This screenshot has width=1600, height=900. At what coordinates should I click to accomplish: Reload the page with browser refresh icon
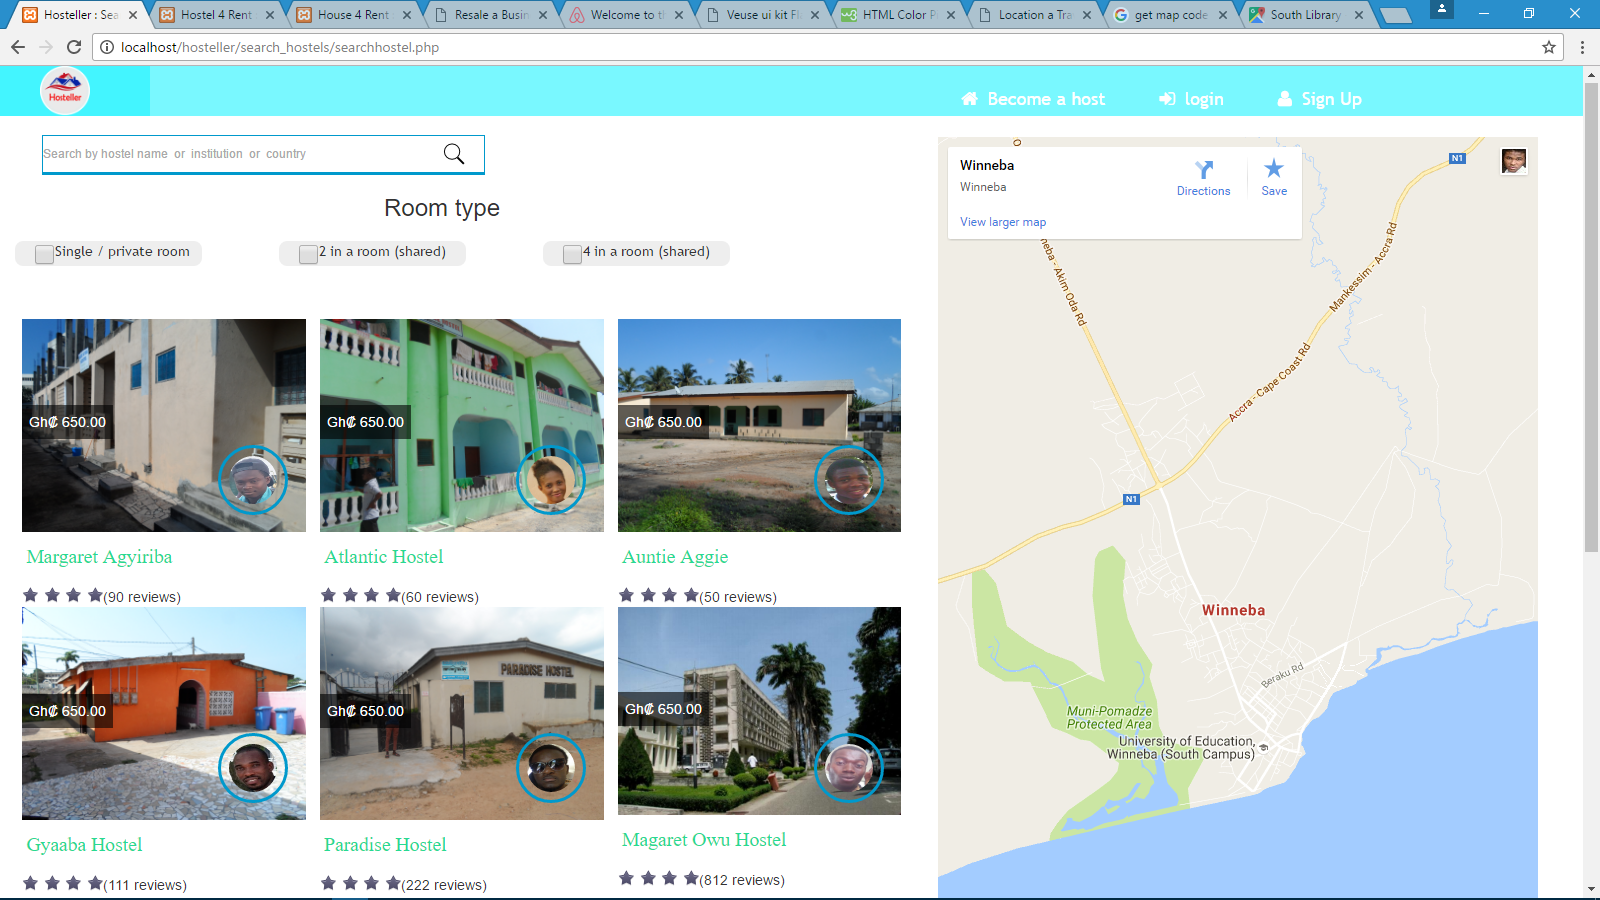74,47
